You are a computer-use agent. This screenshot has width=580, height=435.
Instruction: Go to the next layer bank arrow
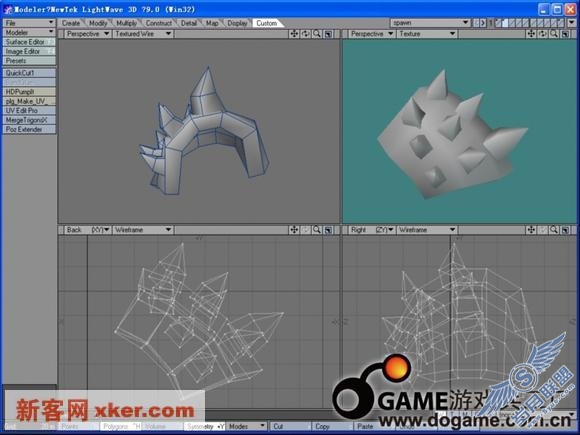click(x=483, y=23)
